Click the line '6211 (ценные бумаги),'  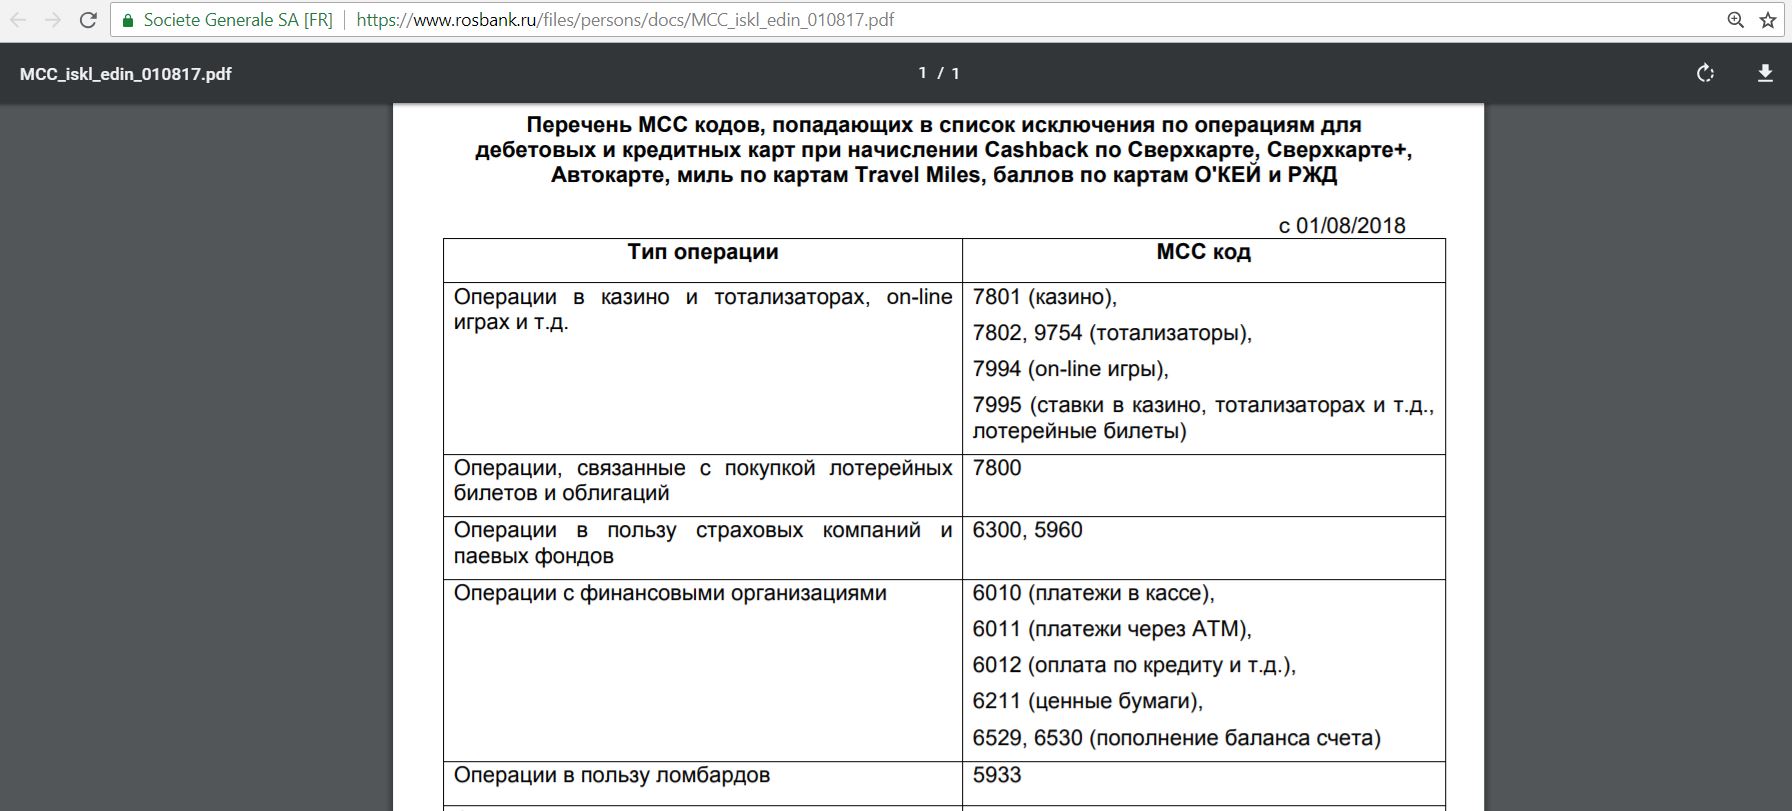pos(1087,701)
